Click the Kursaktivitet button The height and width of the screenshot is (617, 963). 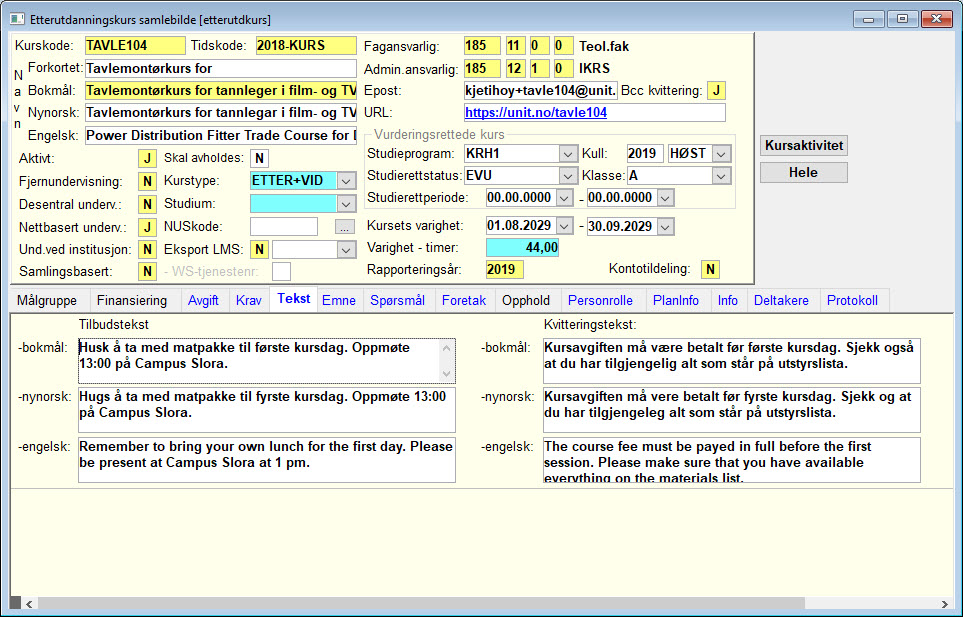click(x=804, y=146)
